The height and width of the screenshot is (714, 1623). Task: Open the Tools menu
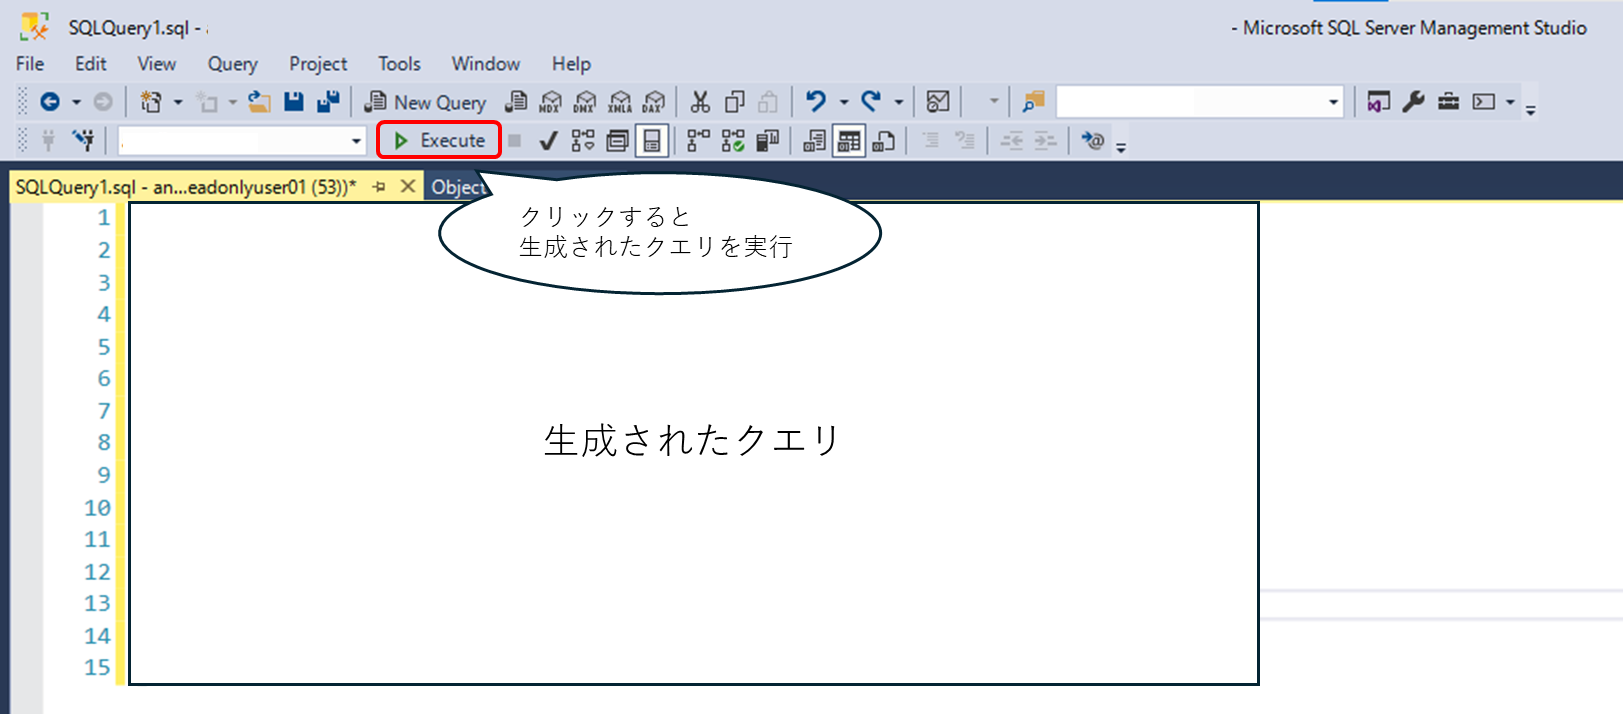[399, 64]
